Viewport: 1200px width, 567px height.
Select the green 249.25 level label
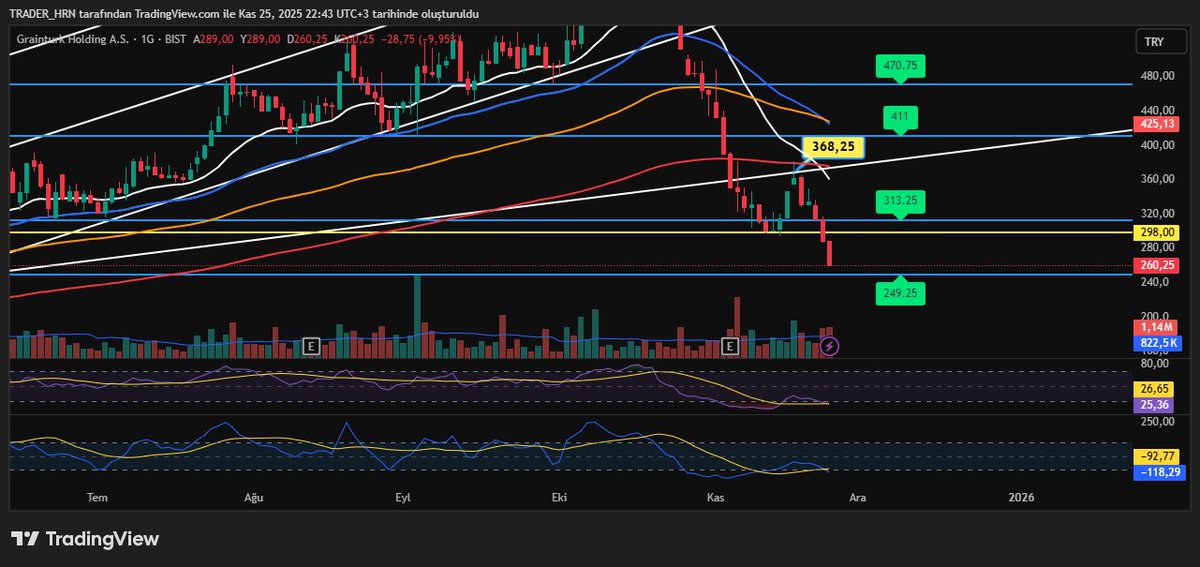point(900,294)
